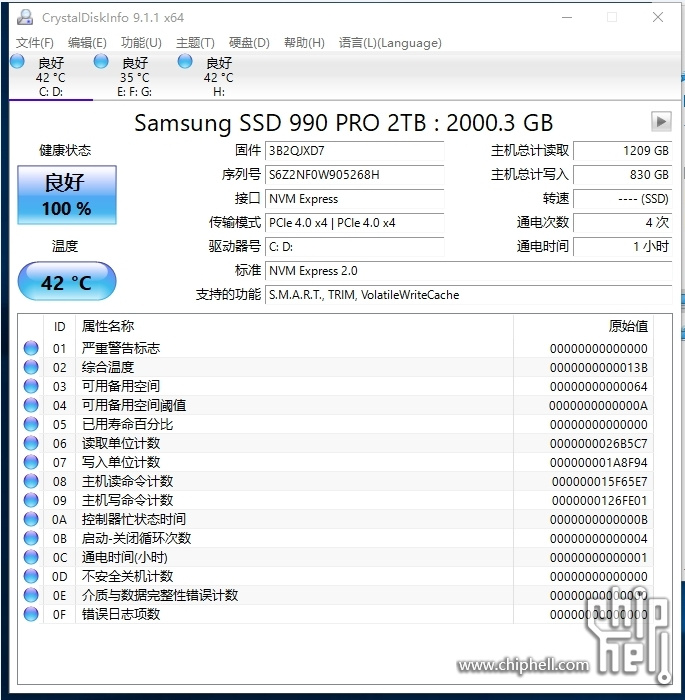Open the 编辑(E) menu
Screen dimensions: 685x700
87,43
